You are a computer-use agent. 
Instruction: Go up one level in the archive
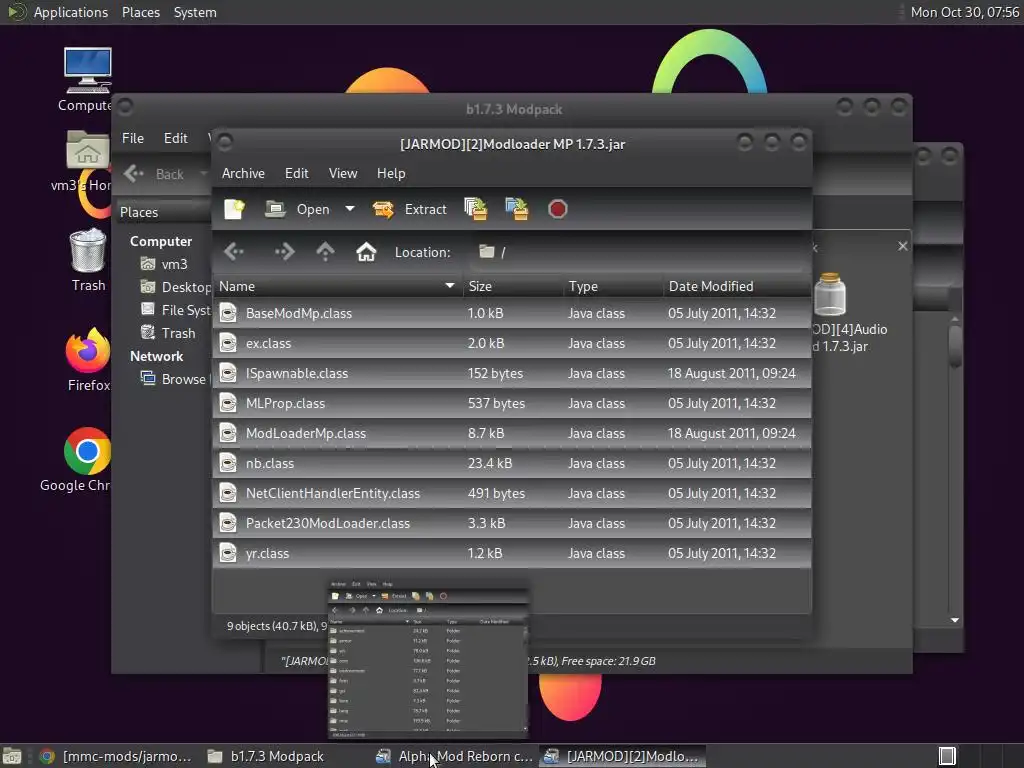click(x=325, y=252)
